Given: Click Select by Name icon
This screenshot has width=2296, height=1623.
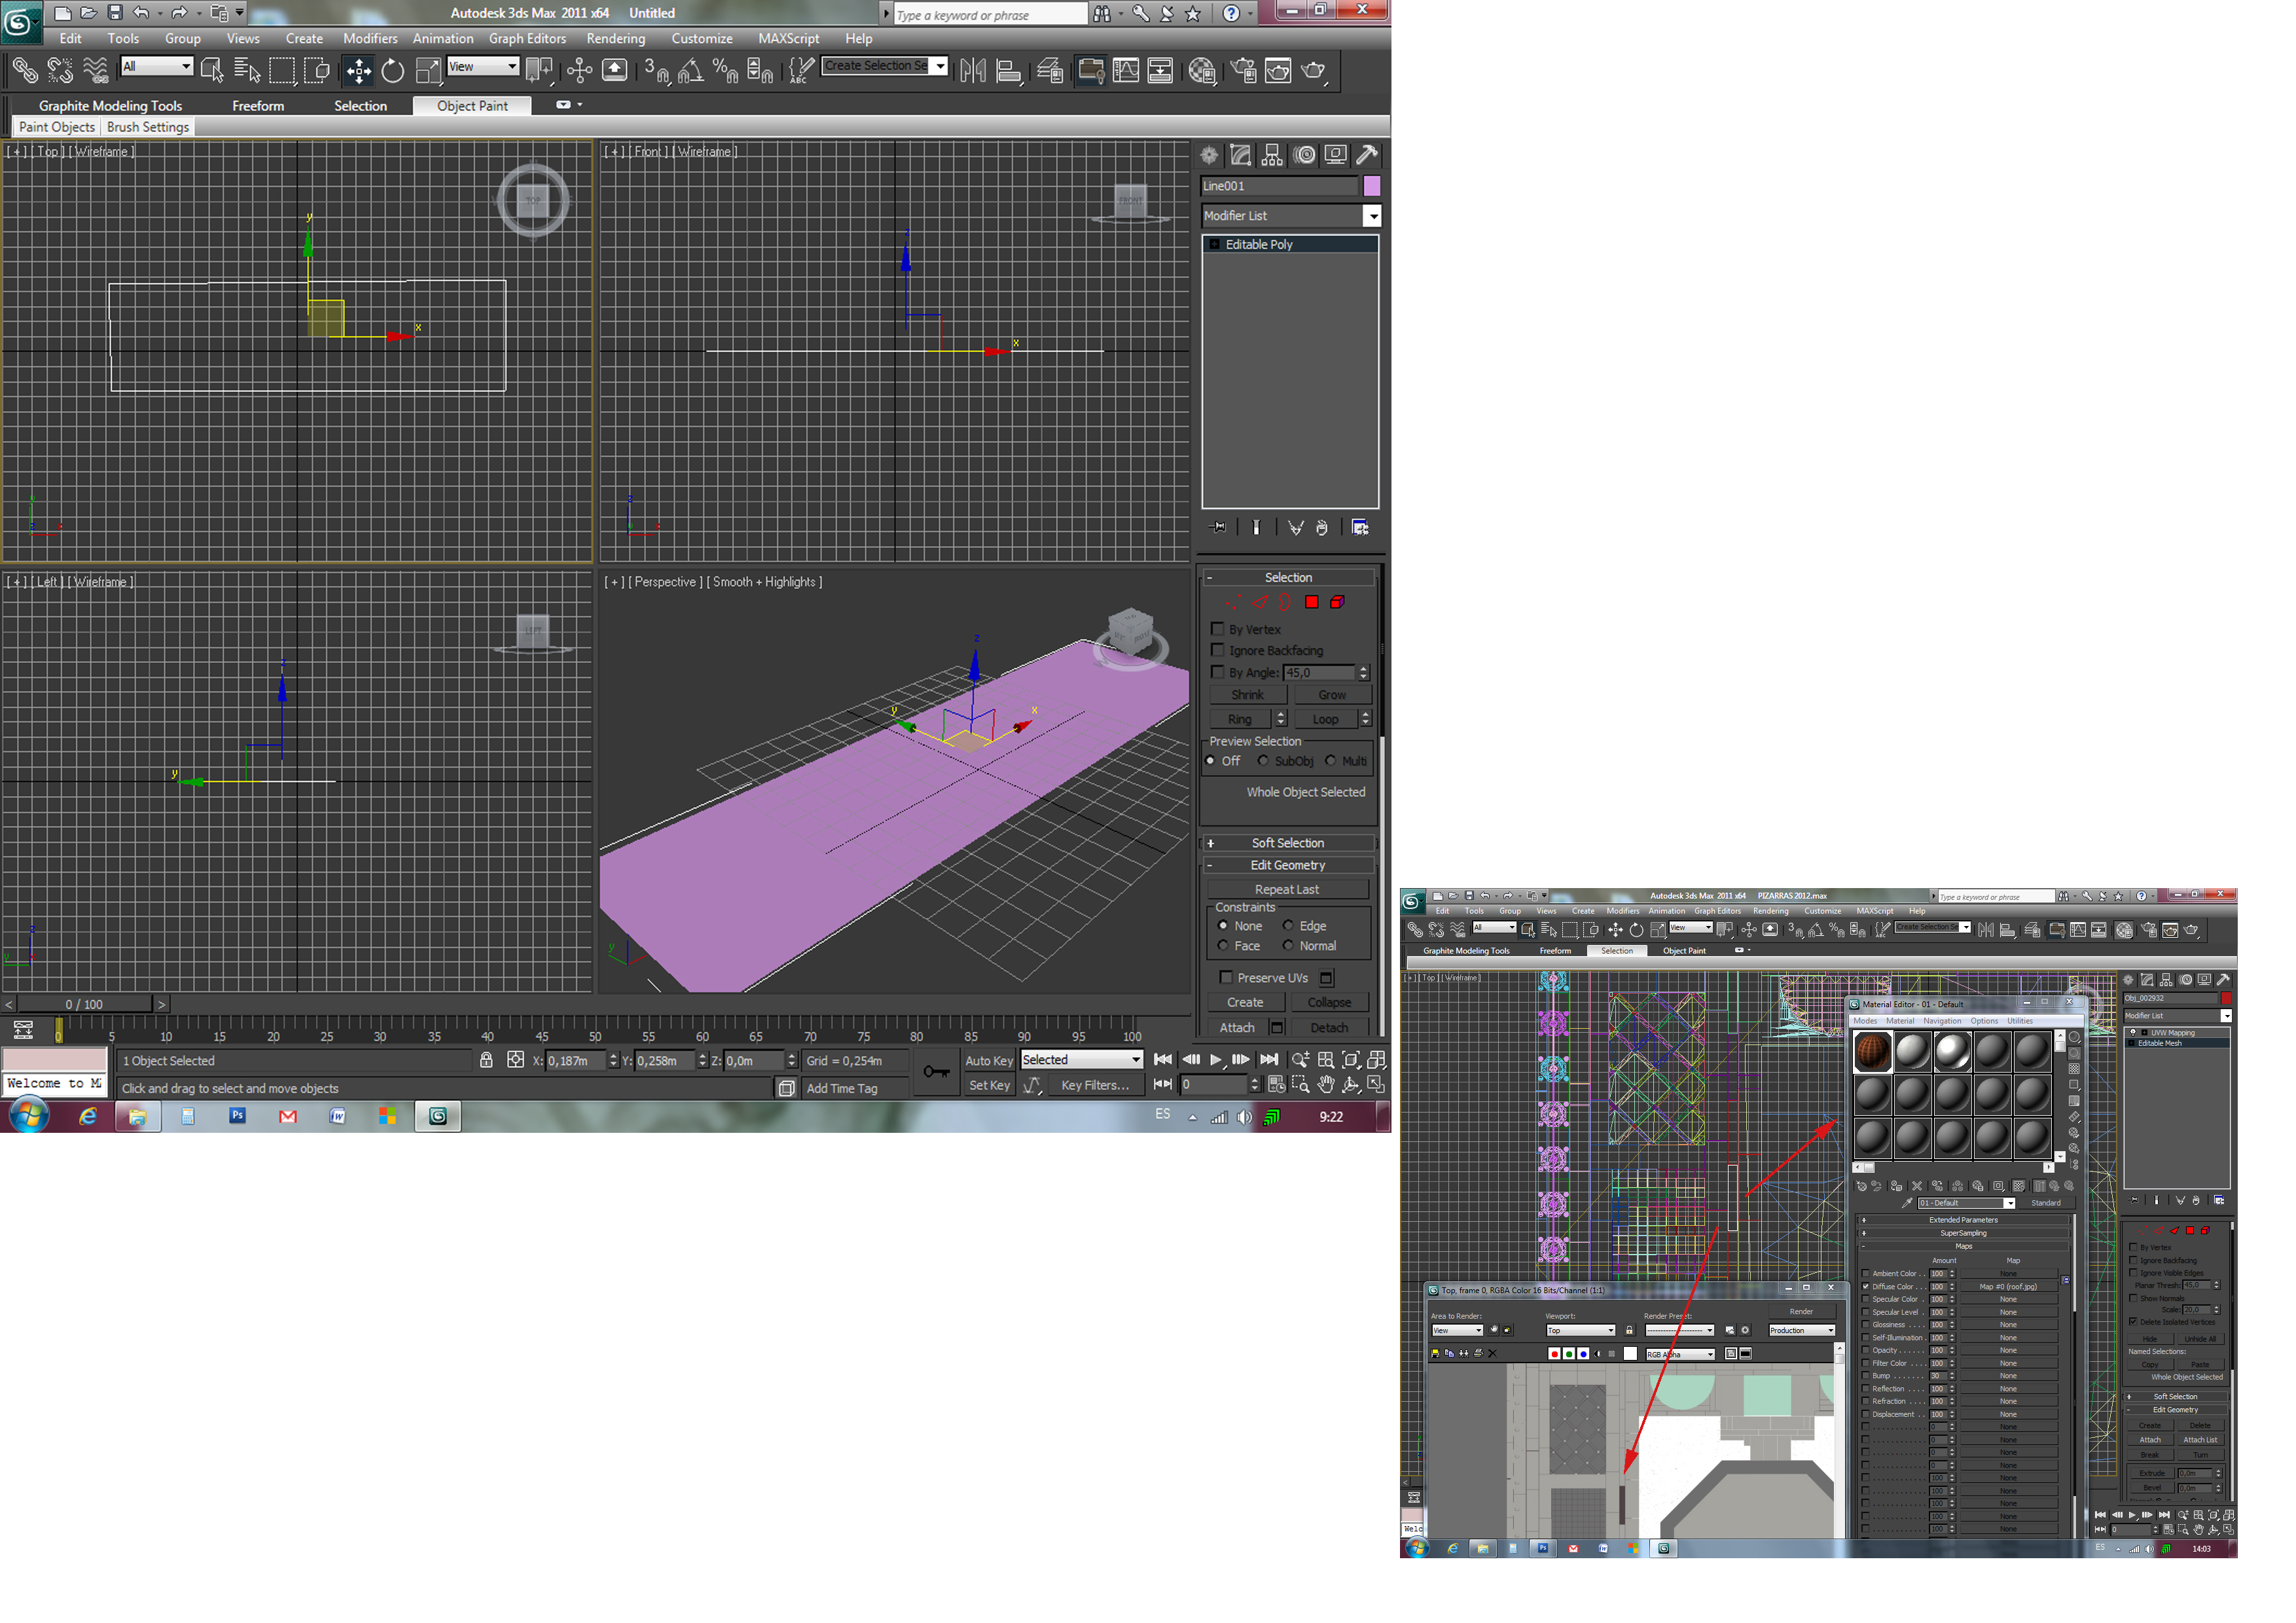Looking at the screenshot, I should click(246, 70).
